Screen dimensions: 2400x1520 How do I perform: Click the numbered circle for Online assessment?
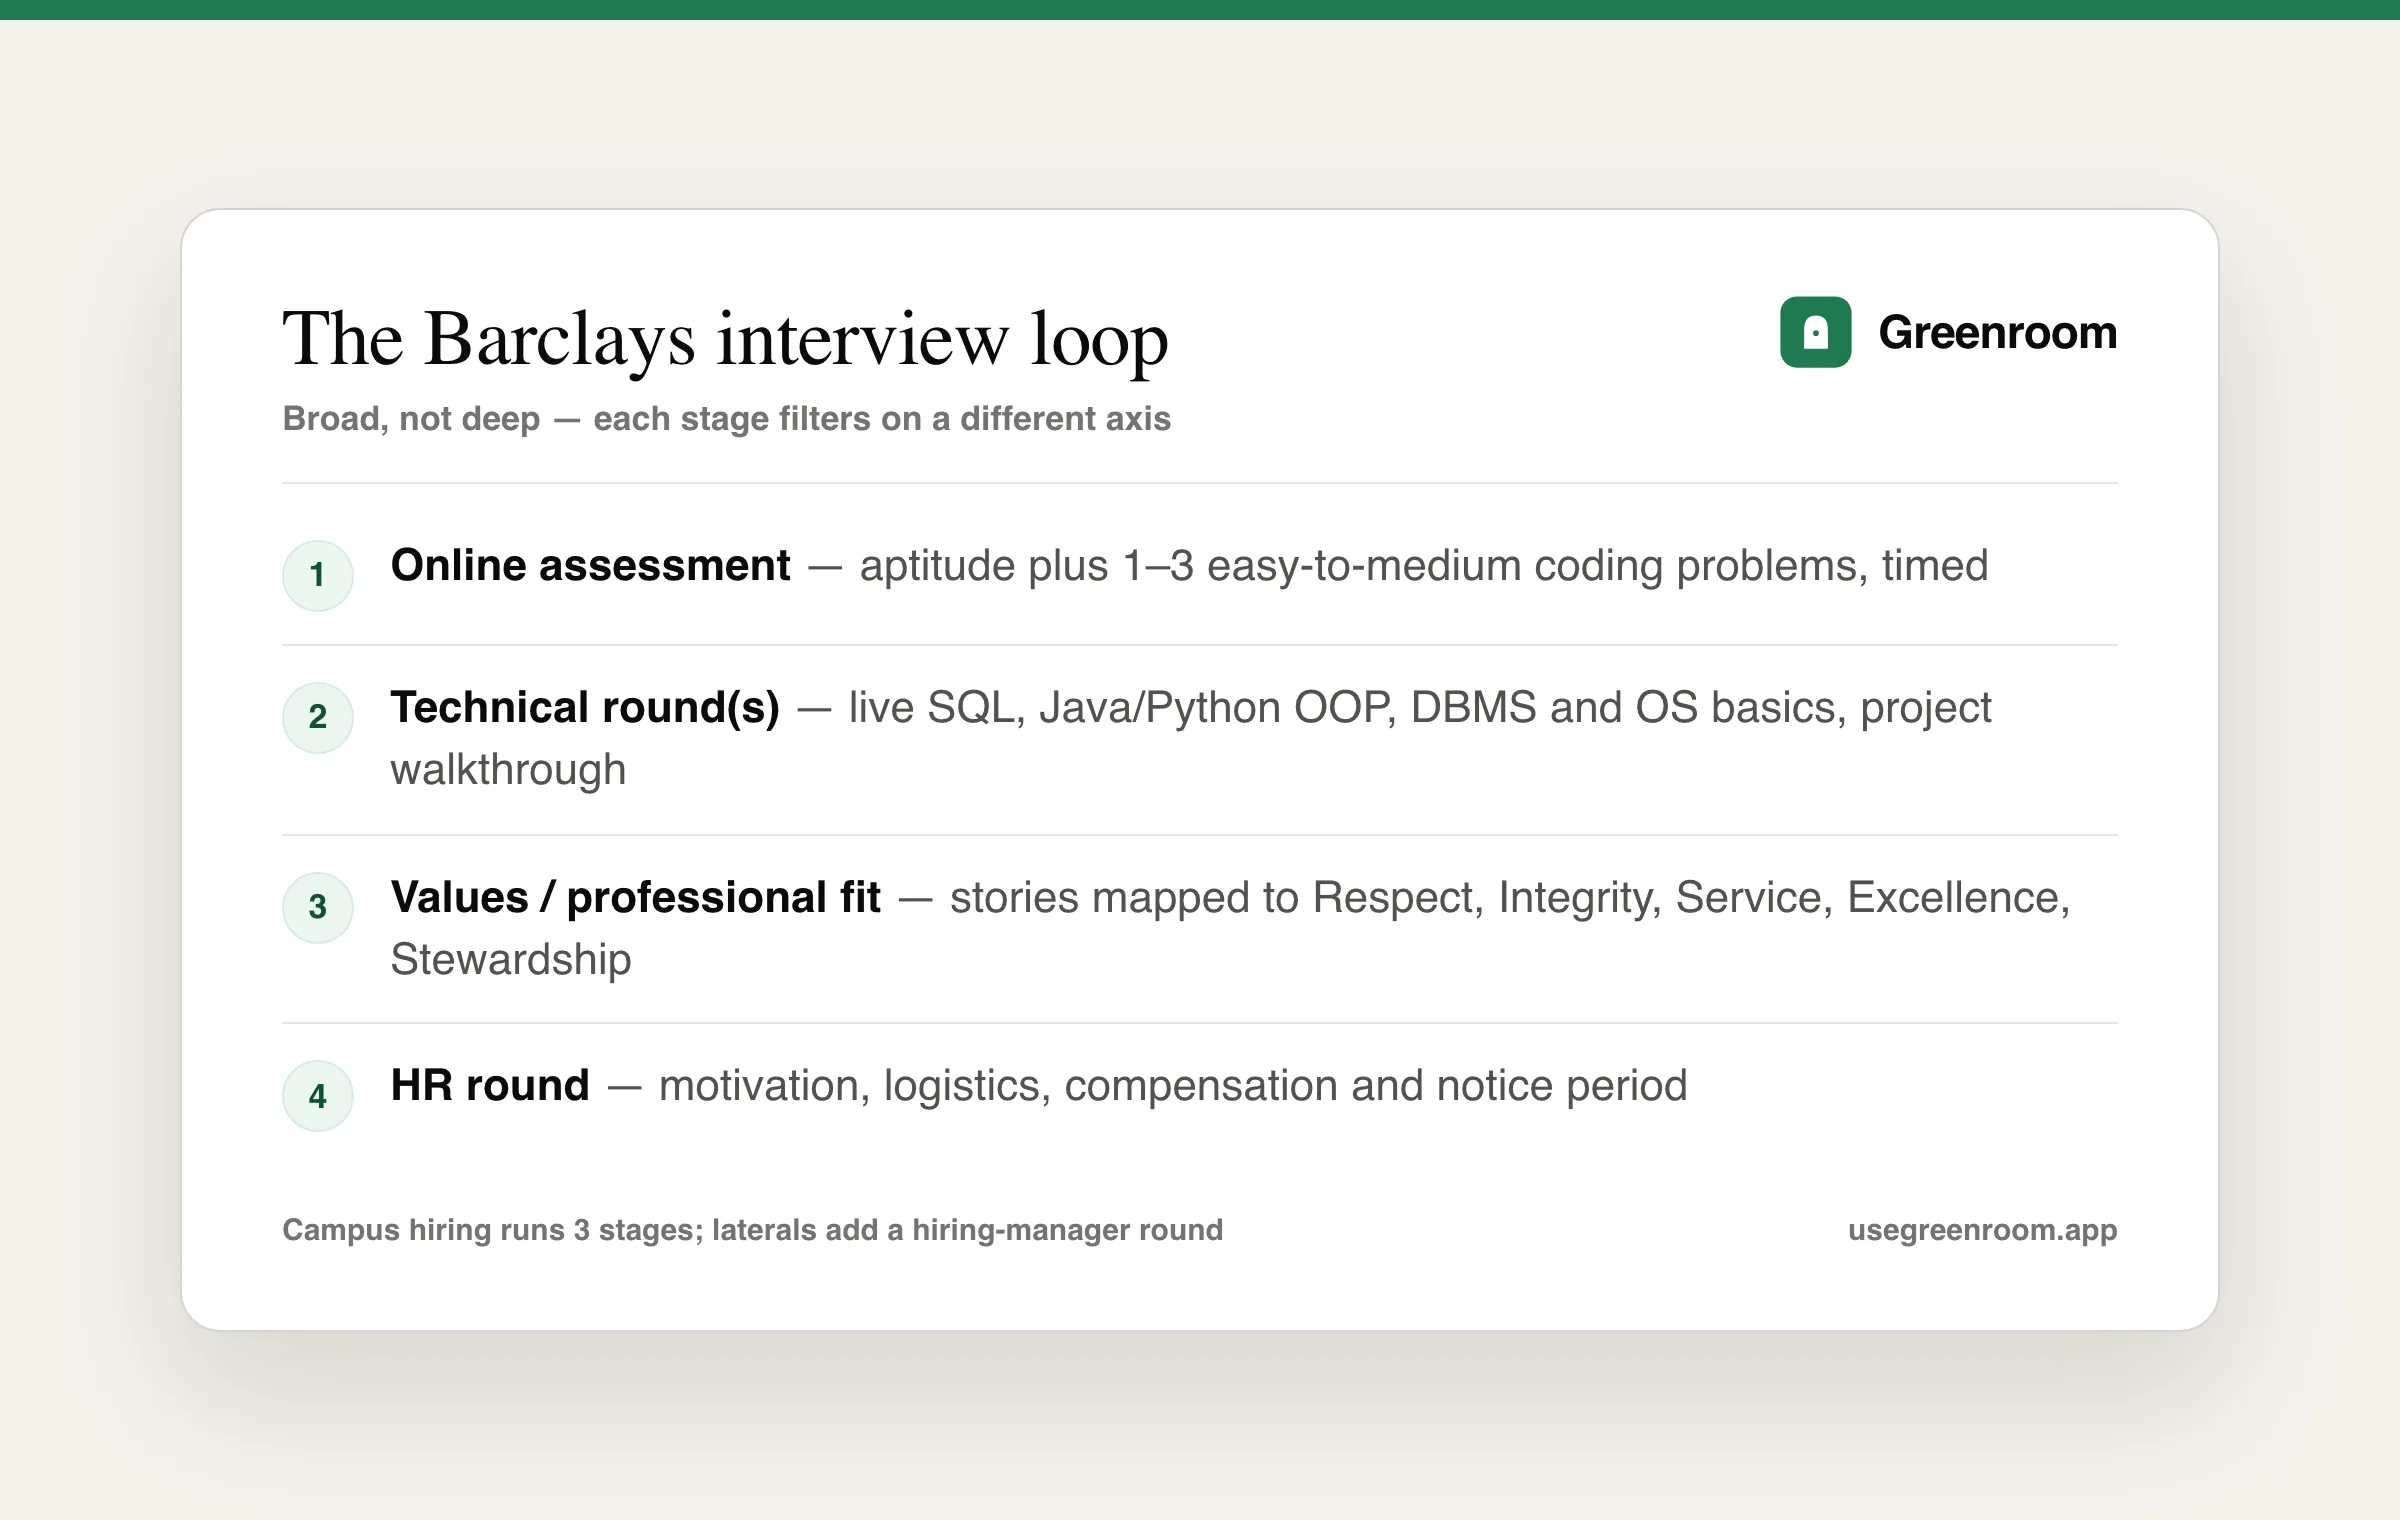pyautogui.click(x=318, y=575)
